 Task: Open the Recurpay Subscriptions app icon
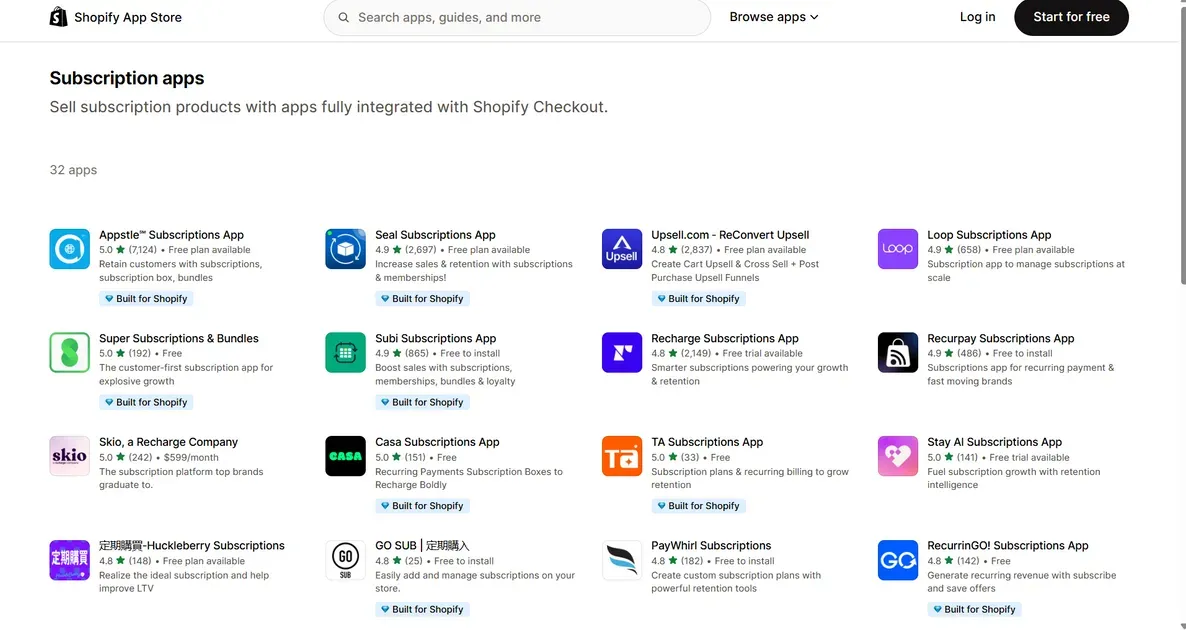[898, 352]
